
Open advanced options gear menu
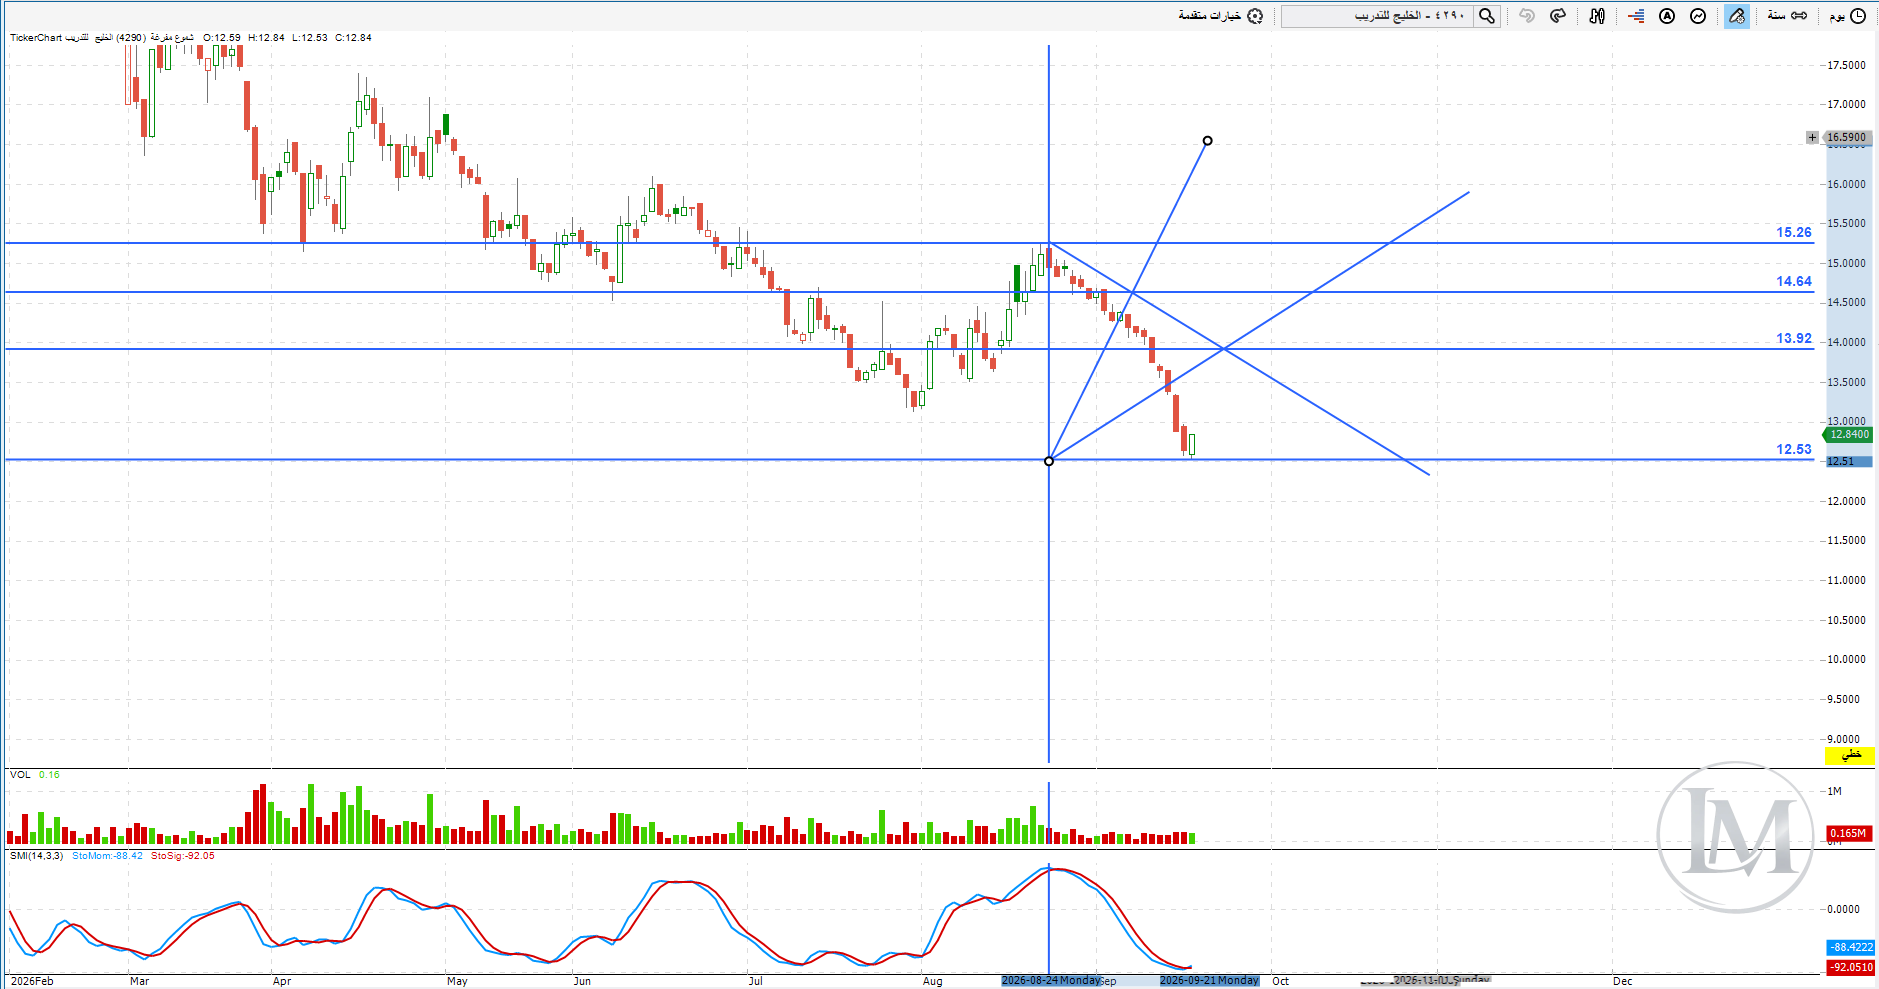click(1221, 16)
